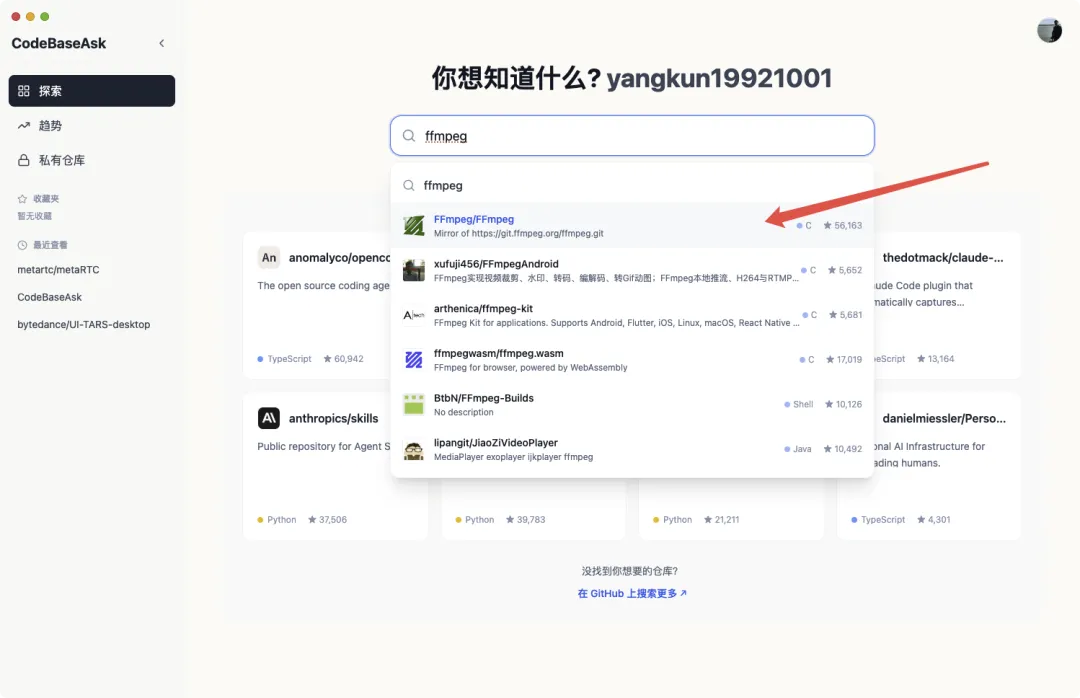
Task: Click the Python 37,506 stars label
Action: click(302, 520)
